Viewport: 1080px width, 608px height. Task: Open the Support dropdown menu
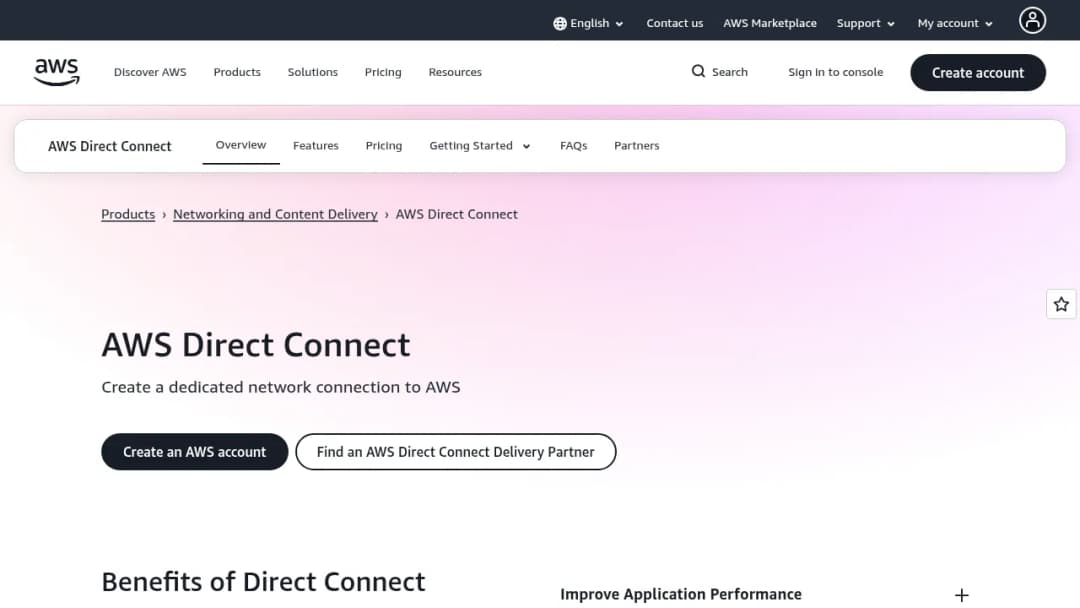[865, 23]
